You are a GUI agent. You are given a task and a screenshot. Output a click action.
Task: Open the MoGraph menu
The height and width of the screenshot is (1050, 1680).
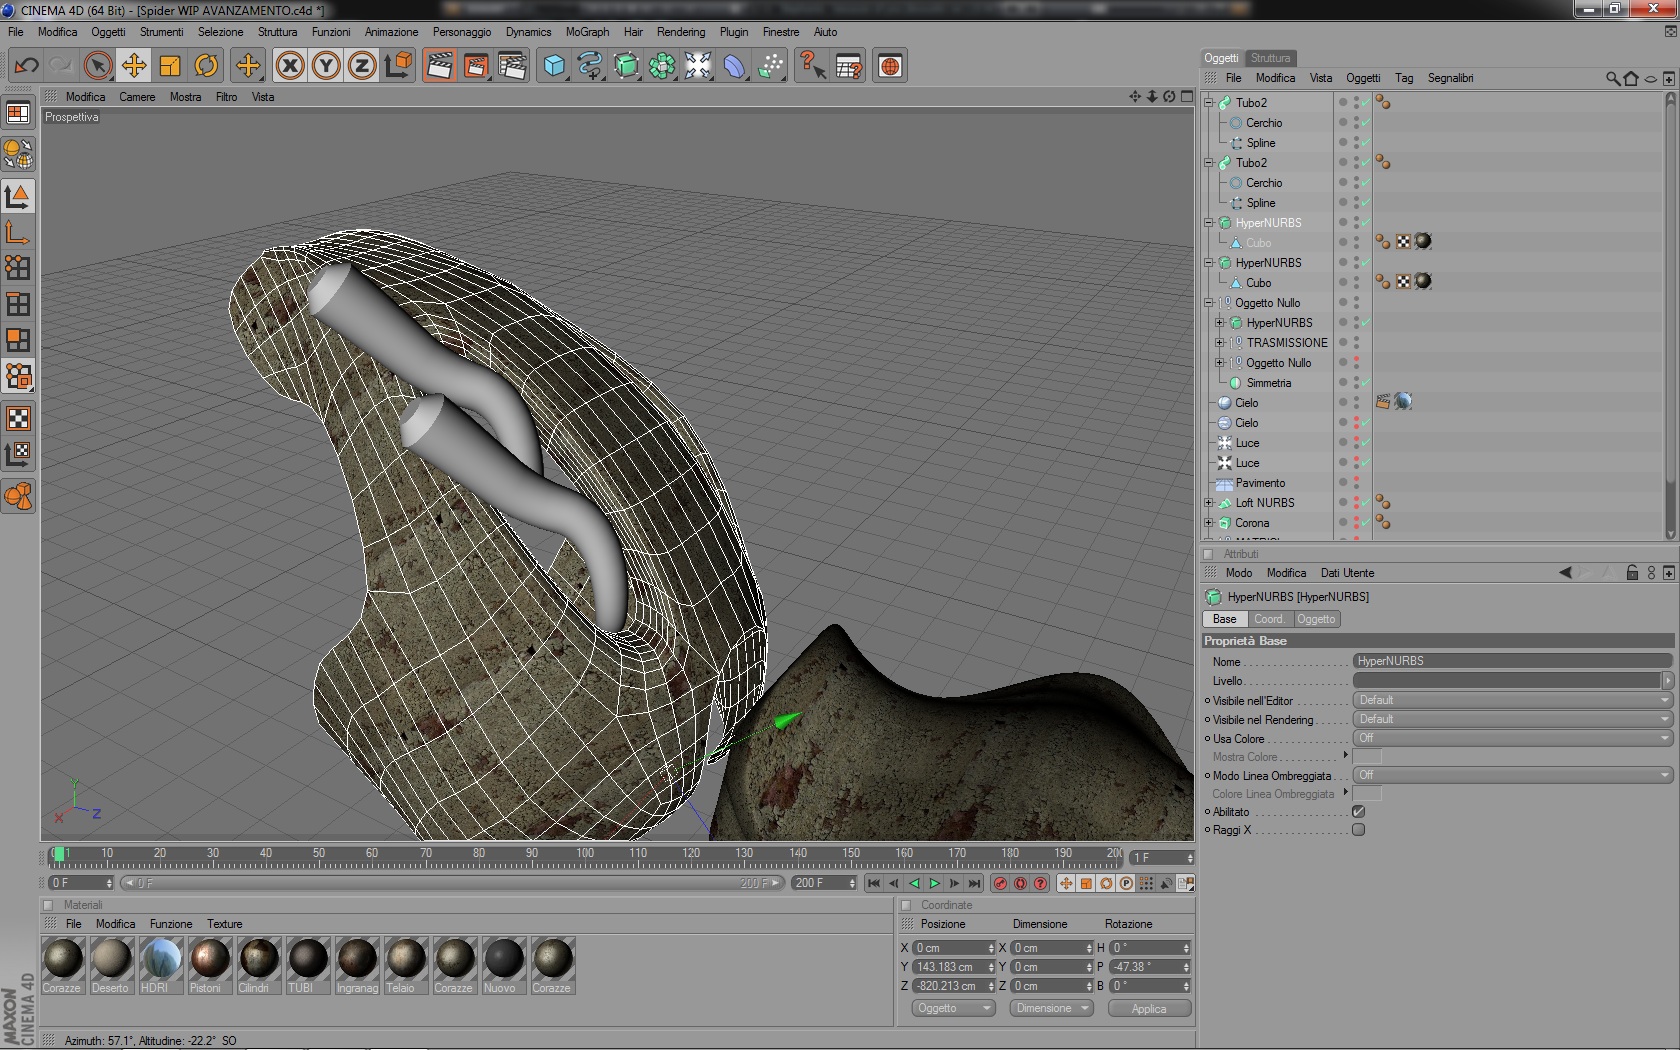click(x=587, y=32)
